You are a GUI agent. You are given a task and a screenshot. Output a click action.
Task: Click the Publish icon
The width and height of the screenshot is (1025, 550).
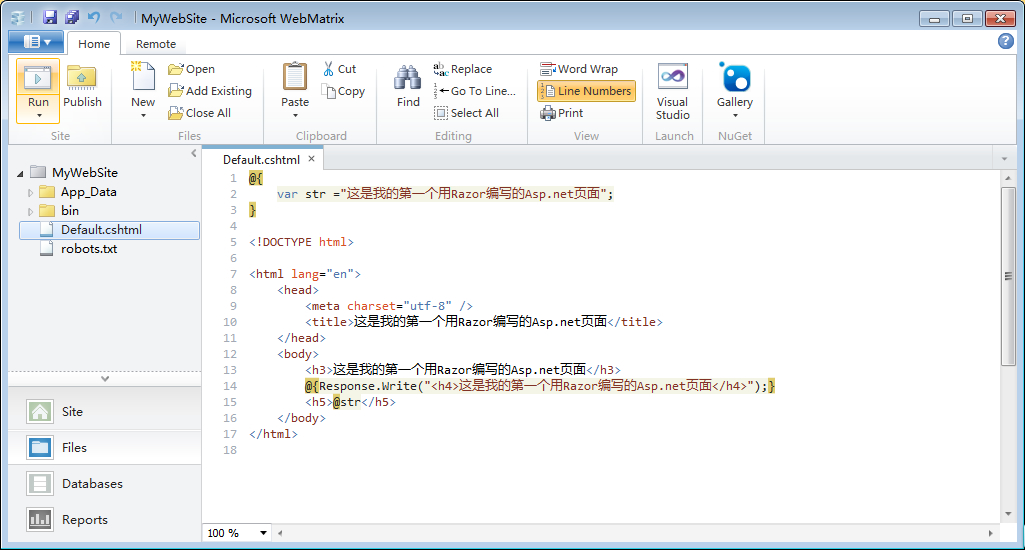[x=82, y=78]
